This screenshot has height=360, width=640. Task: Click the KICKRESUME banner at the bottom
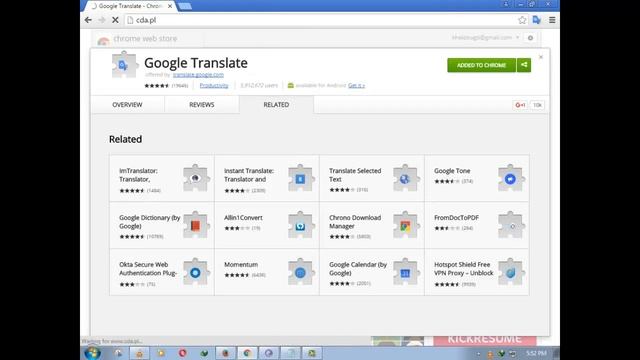(x=484, y=340)
